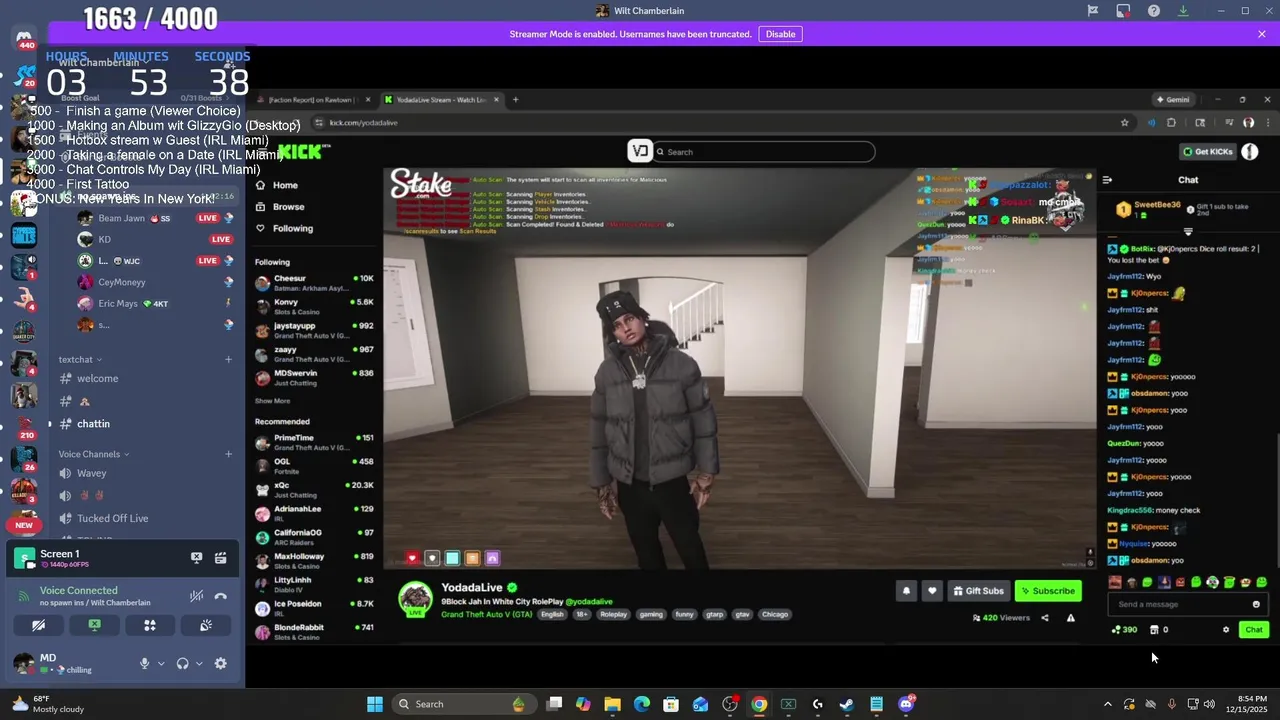Open the channel points 390 balance
The width and height of the screenshot is (1280, 720).
pyautogui.click(x=1124, y=630)
